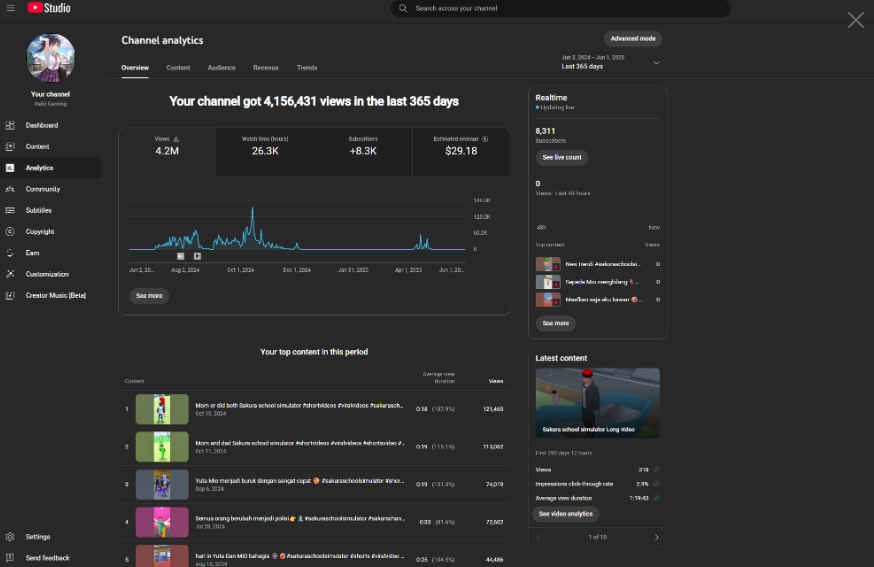Click the Settings gear icon
Image resolution: width=874 pixels, height=567 pixels.
[x=10, y=536]
